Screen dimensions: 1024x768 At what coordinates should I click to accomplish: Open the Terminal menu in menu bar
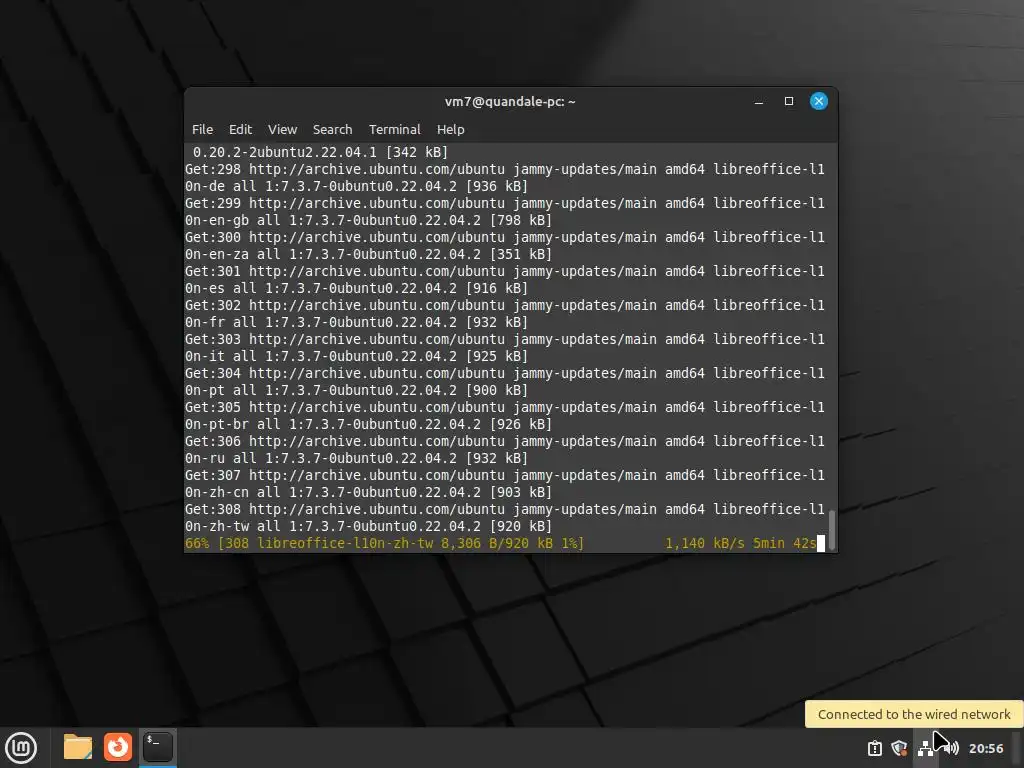(x=394, y=129)
